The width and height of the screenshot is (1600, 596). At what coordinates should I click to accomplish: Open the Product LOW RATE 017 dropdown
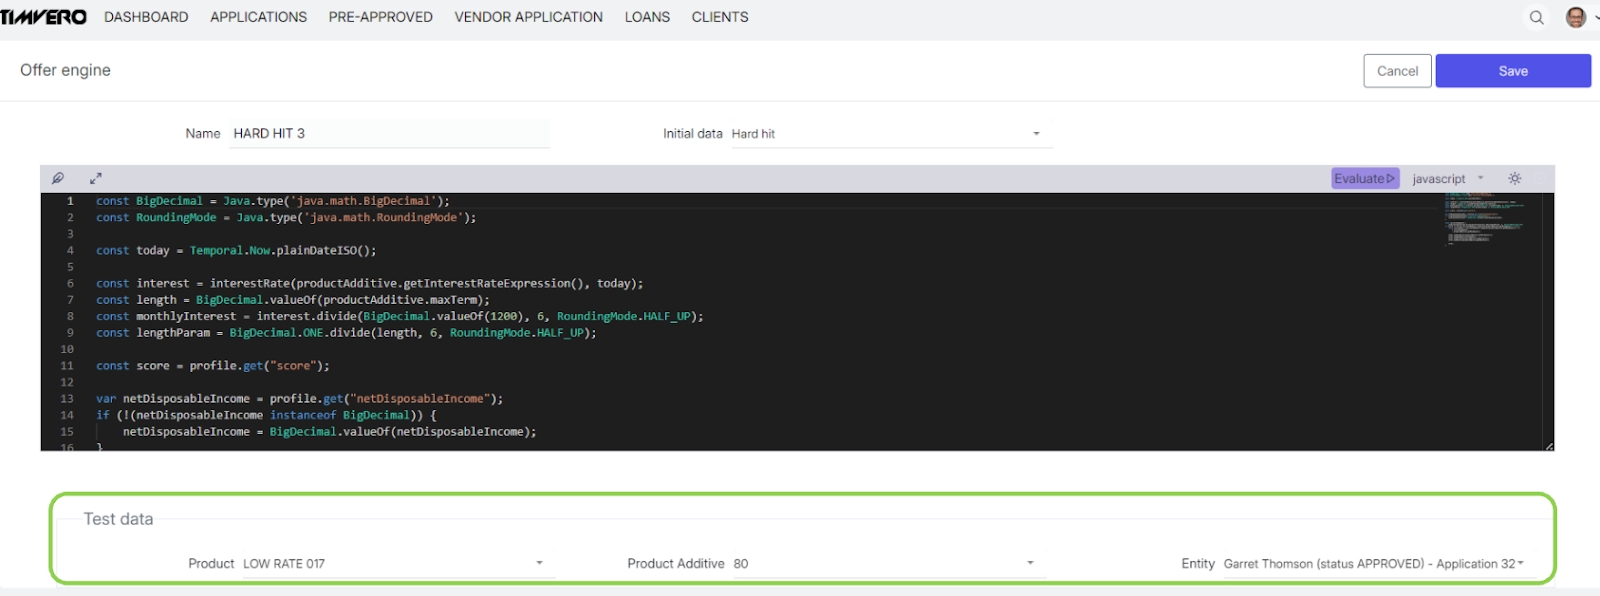coord(393,564)
